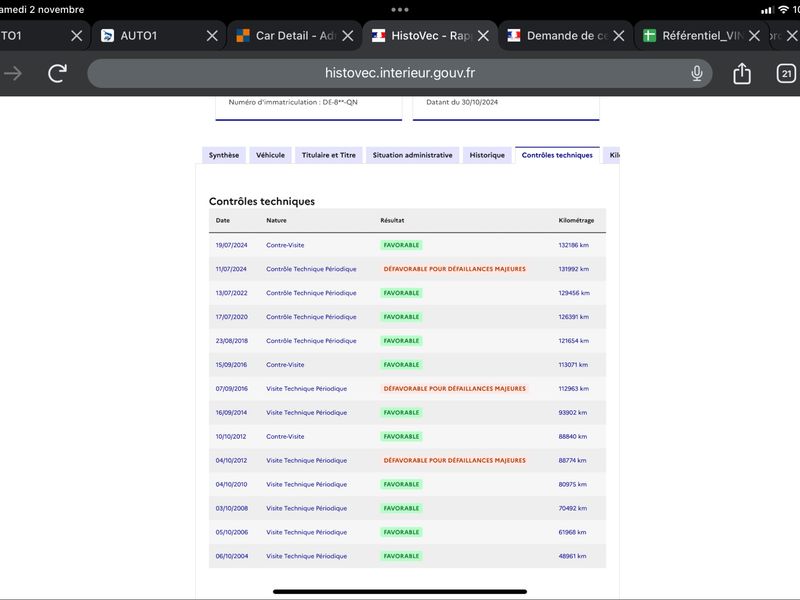Click the date 19/07/2024
The width and height of the screenshot is (800, 600).
pos(232,245)
